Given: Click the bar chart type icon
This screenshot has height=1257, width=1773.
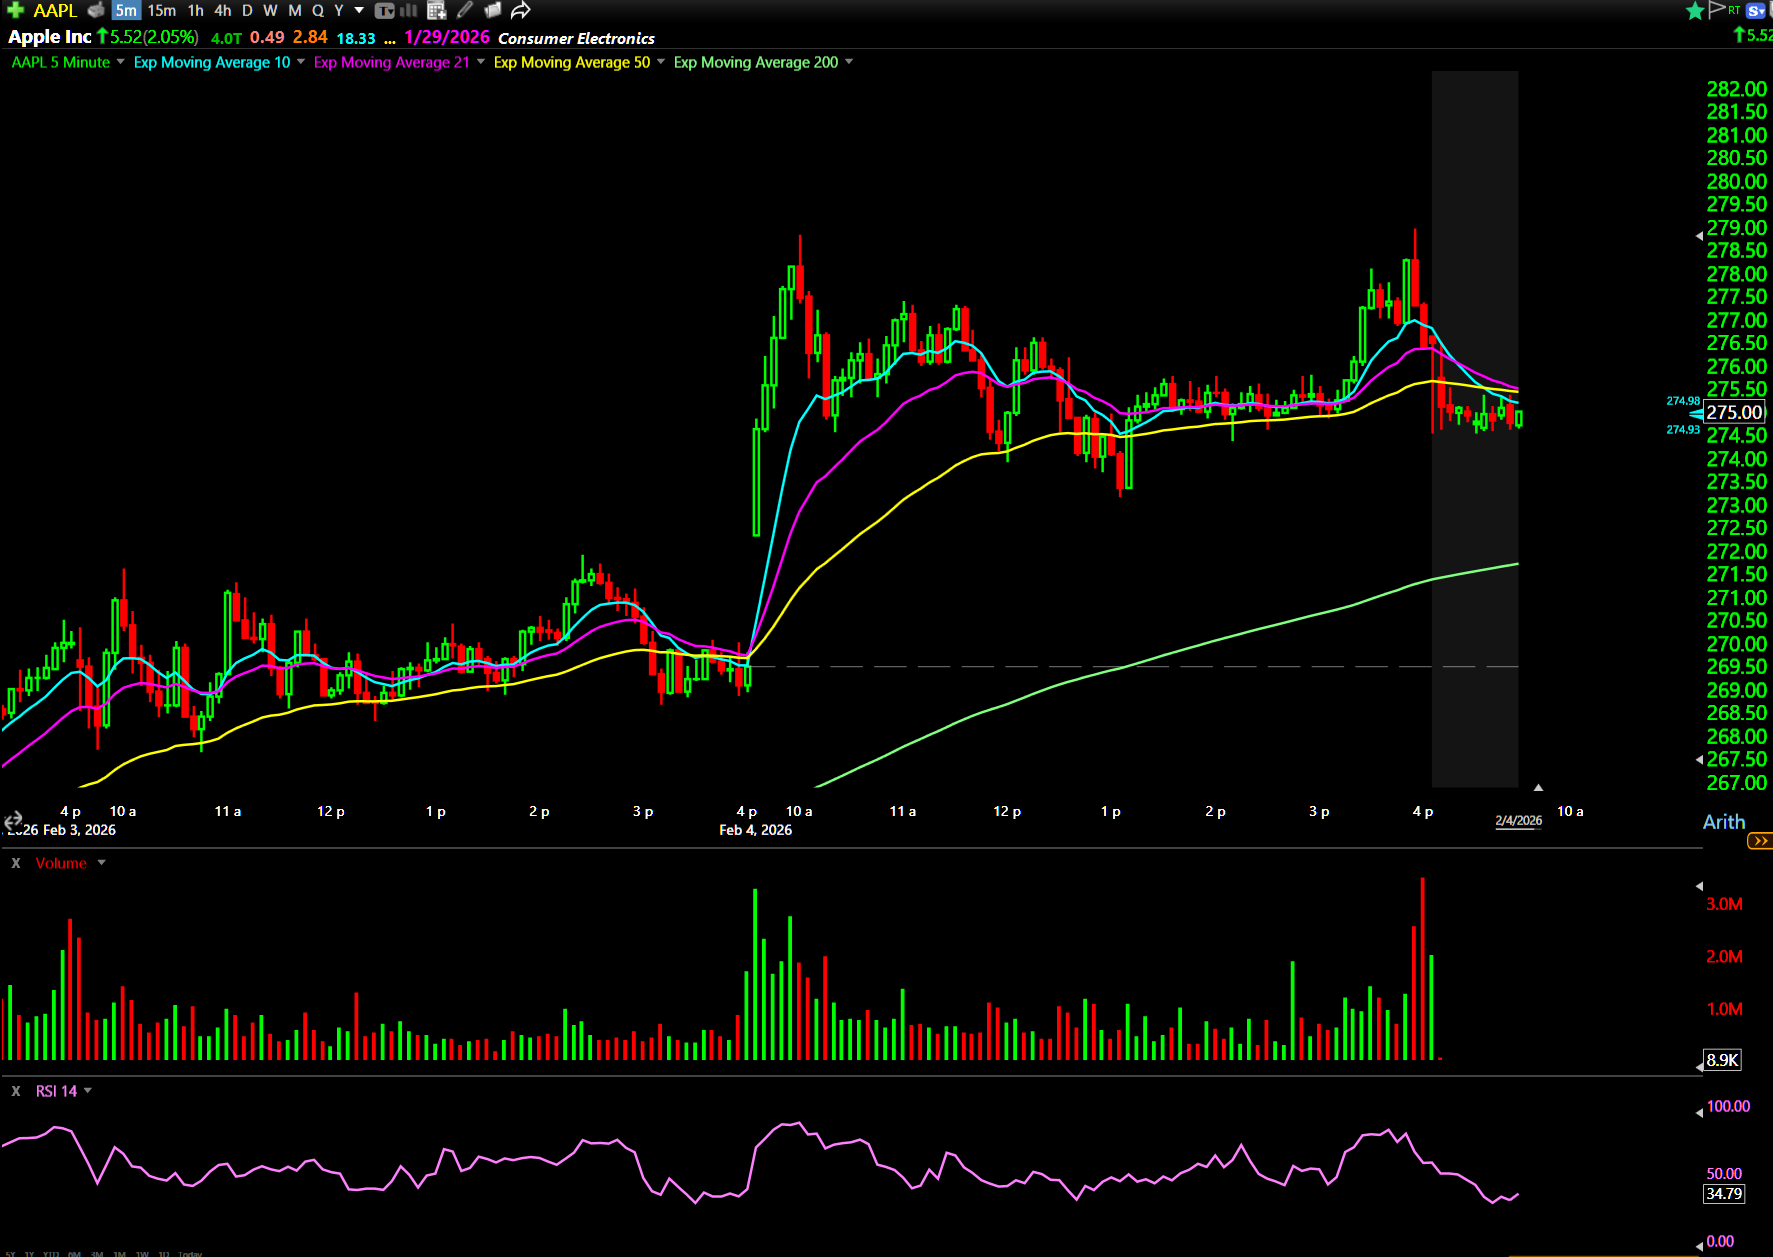Looking at the screenshot, I should (x=409, y=10).
